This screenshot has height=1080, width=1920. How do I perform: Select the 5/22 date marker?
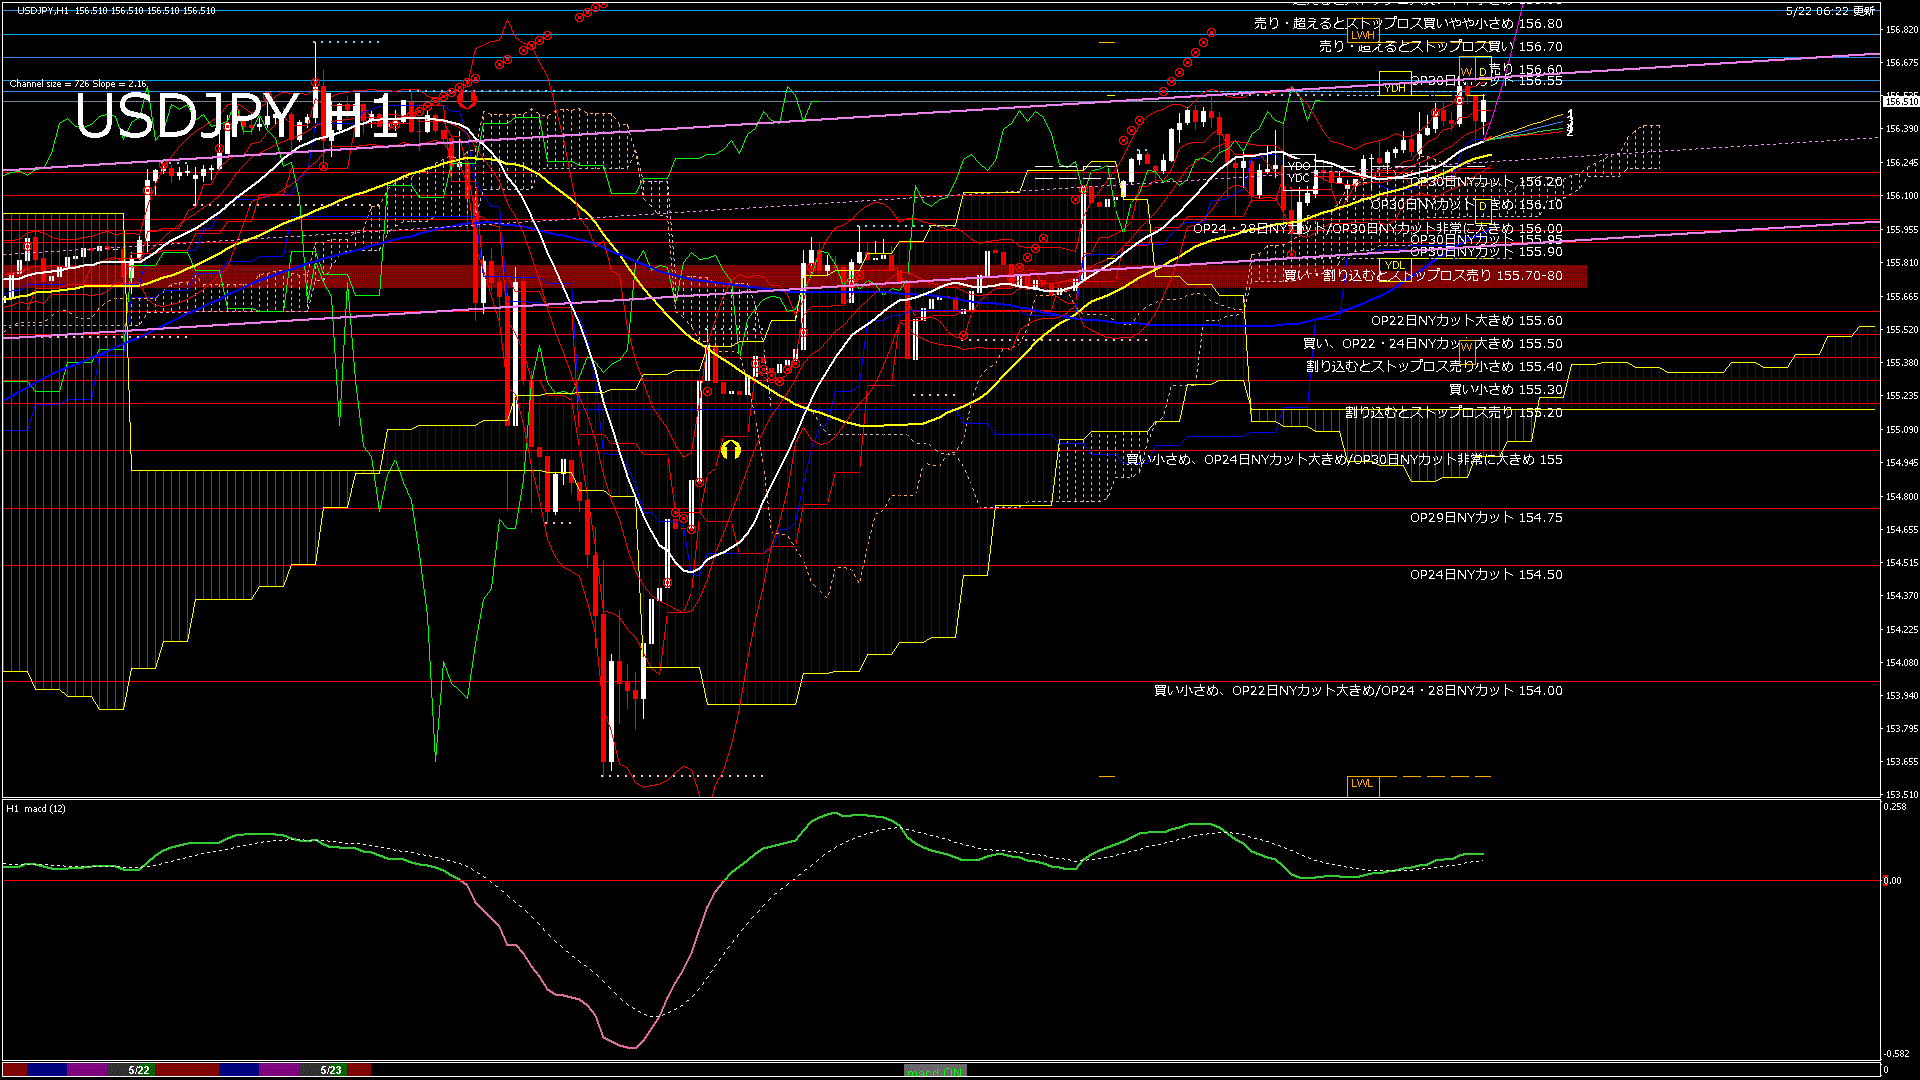(x=139, y=1070)
